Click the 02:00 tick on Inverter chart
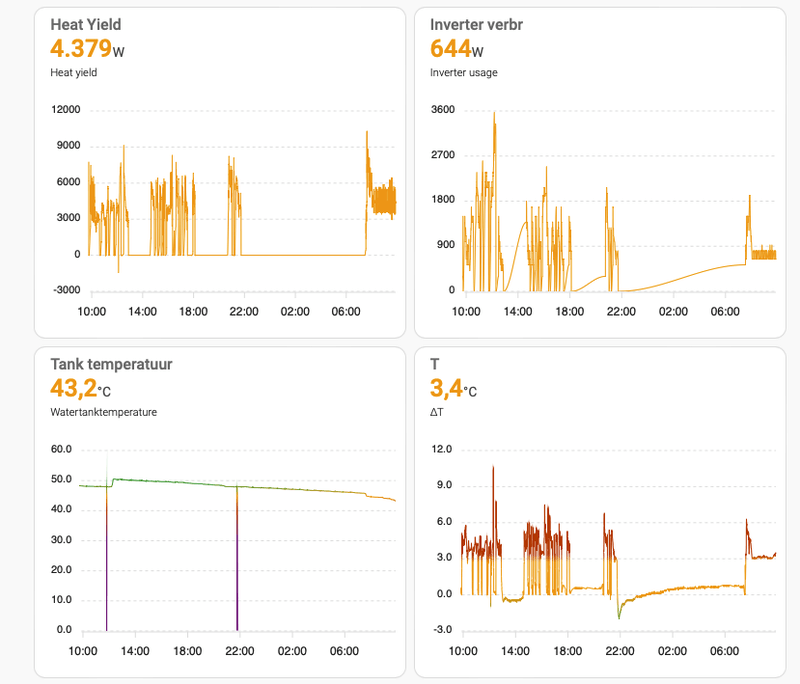Image resolution: width=800 pixels, height=684 pixels. click(673, 311)
